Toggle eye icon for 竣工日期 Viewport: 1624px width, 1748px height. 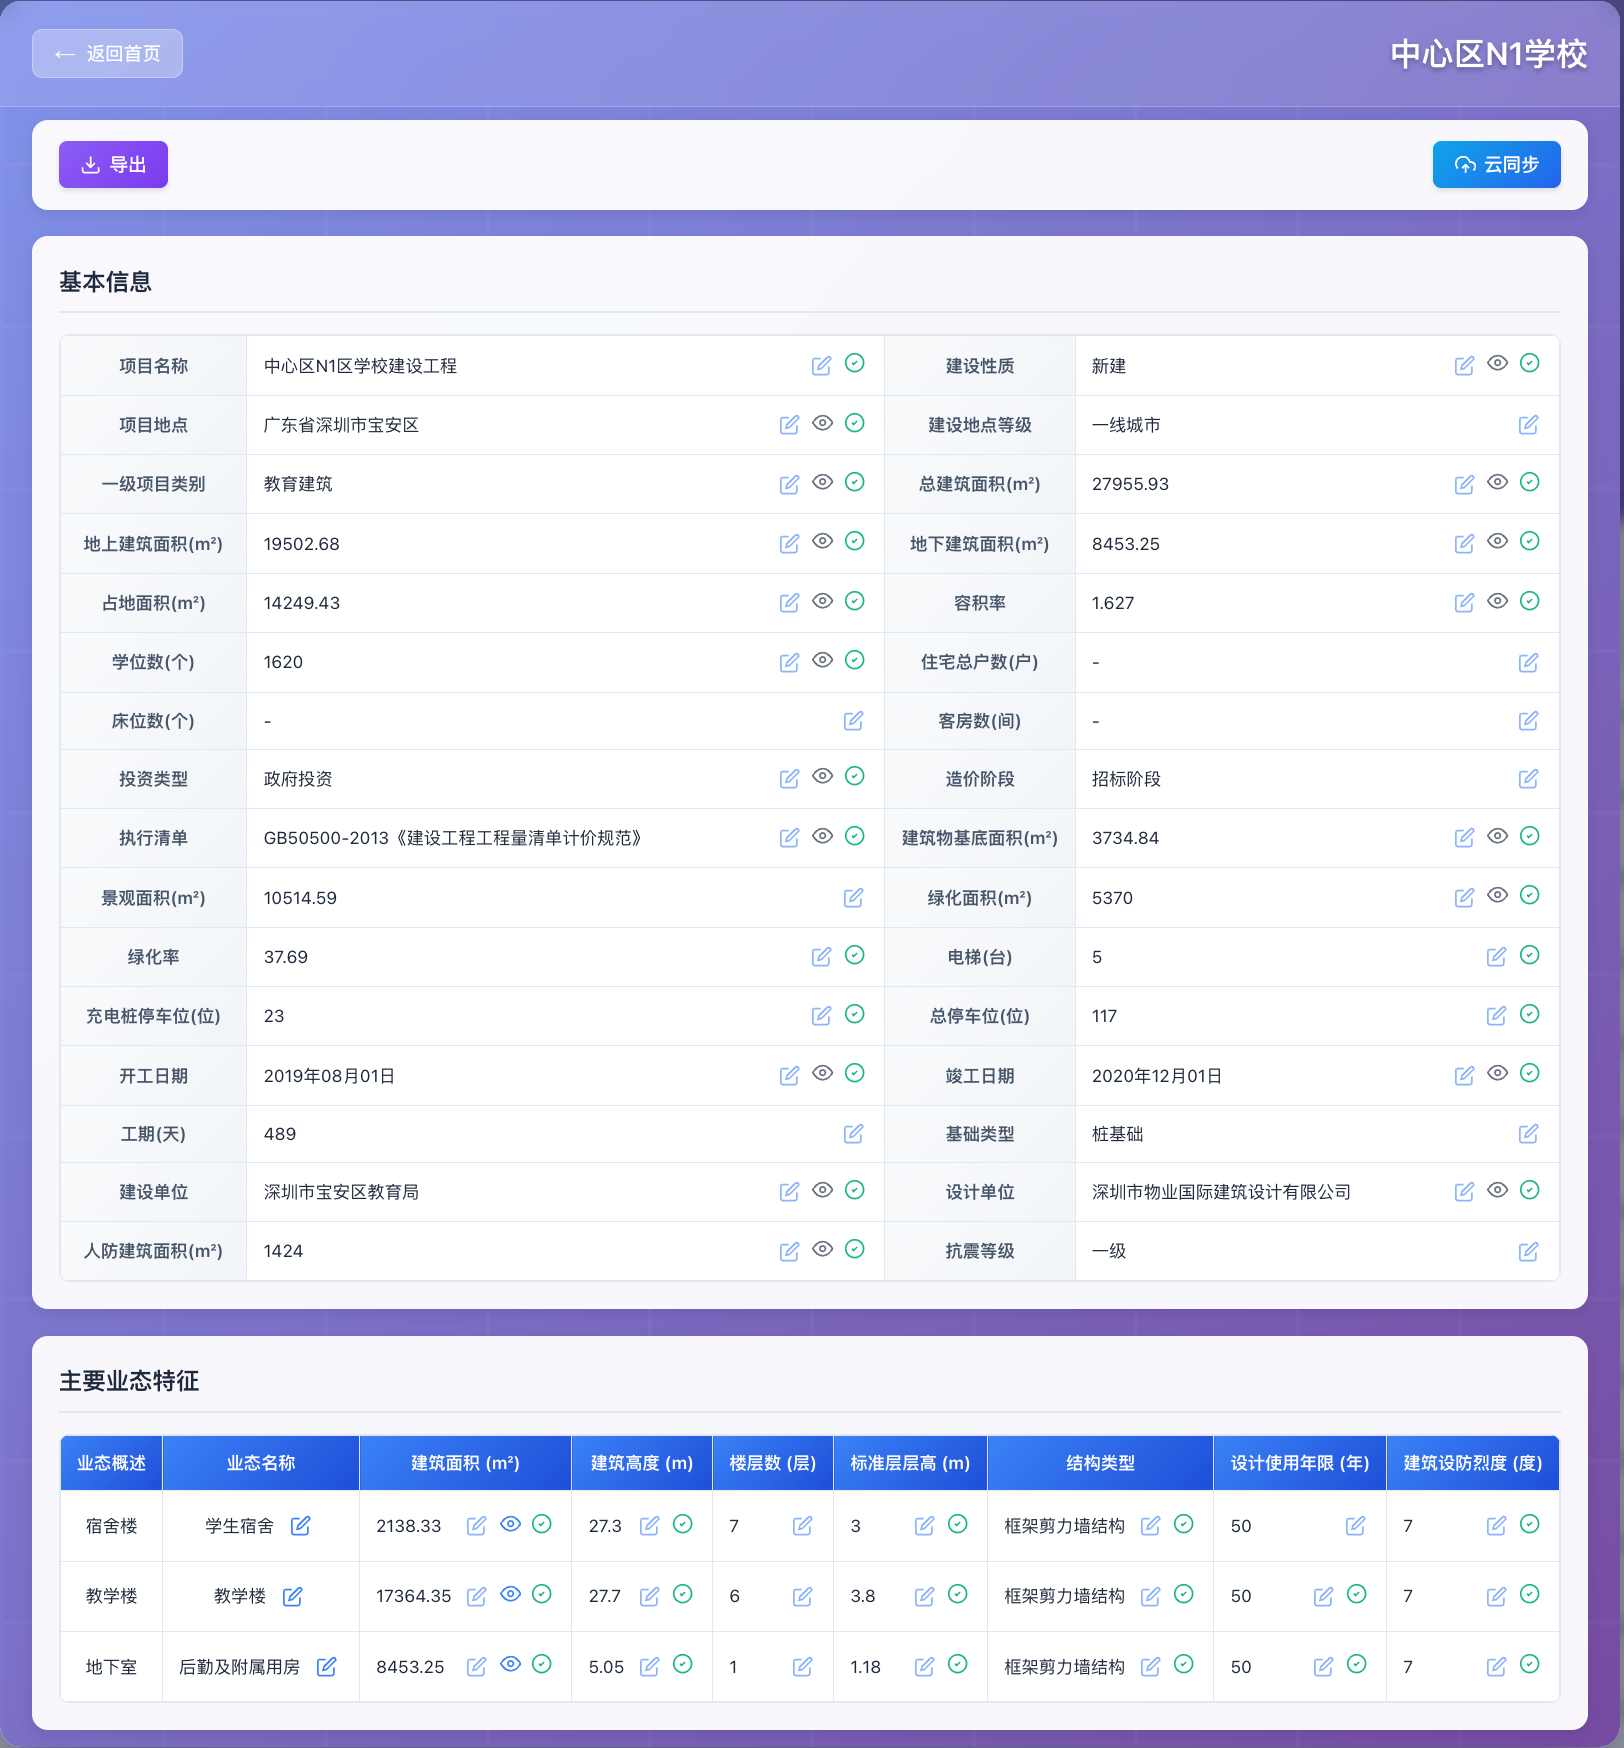click(1497, 1073)
